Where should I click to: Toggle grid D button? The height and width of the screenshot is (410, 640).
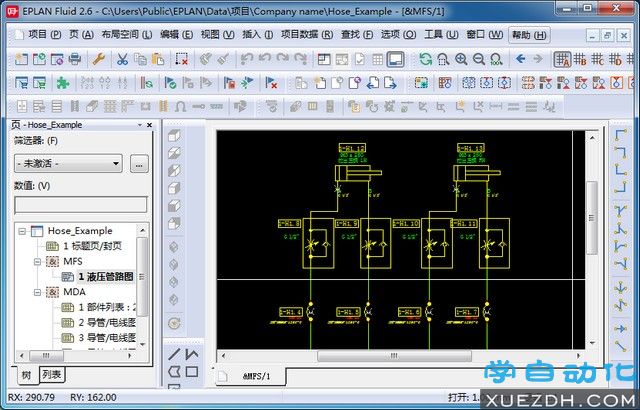coord(616,60)
